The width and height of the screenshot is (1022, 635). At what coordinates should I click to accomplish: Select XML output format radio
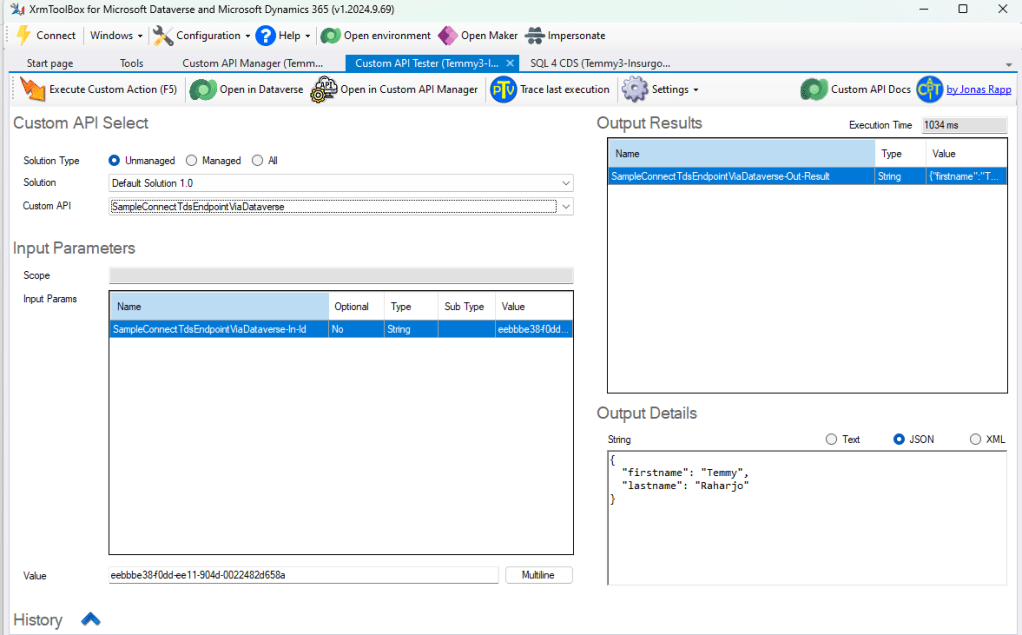click(975, 439)
